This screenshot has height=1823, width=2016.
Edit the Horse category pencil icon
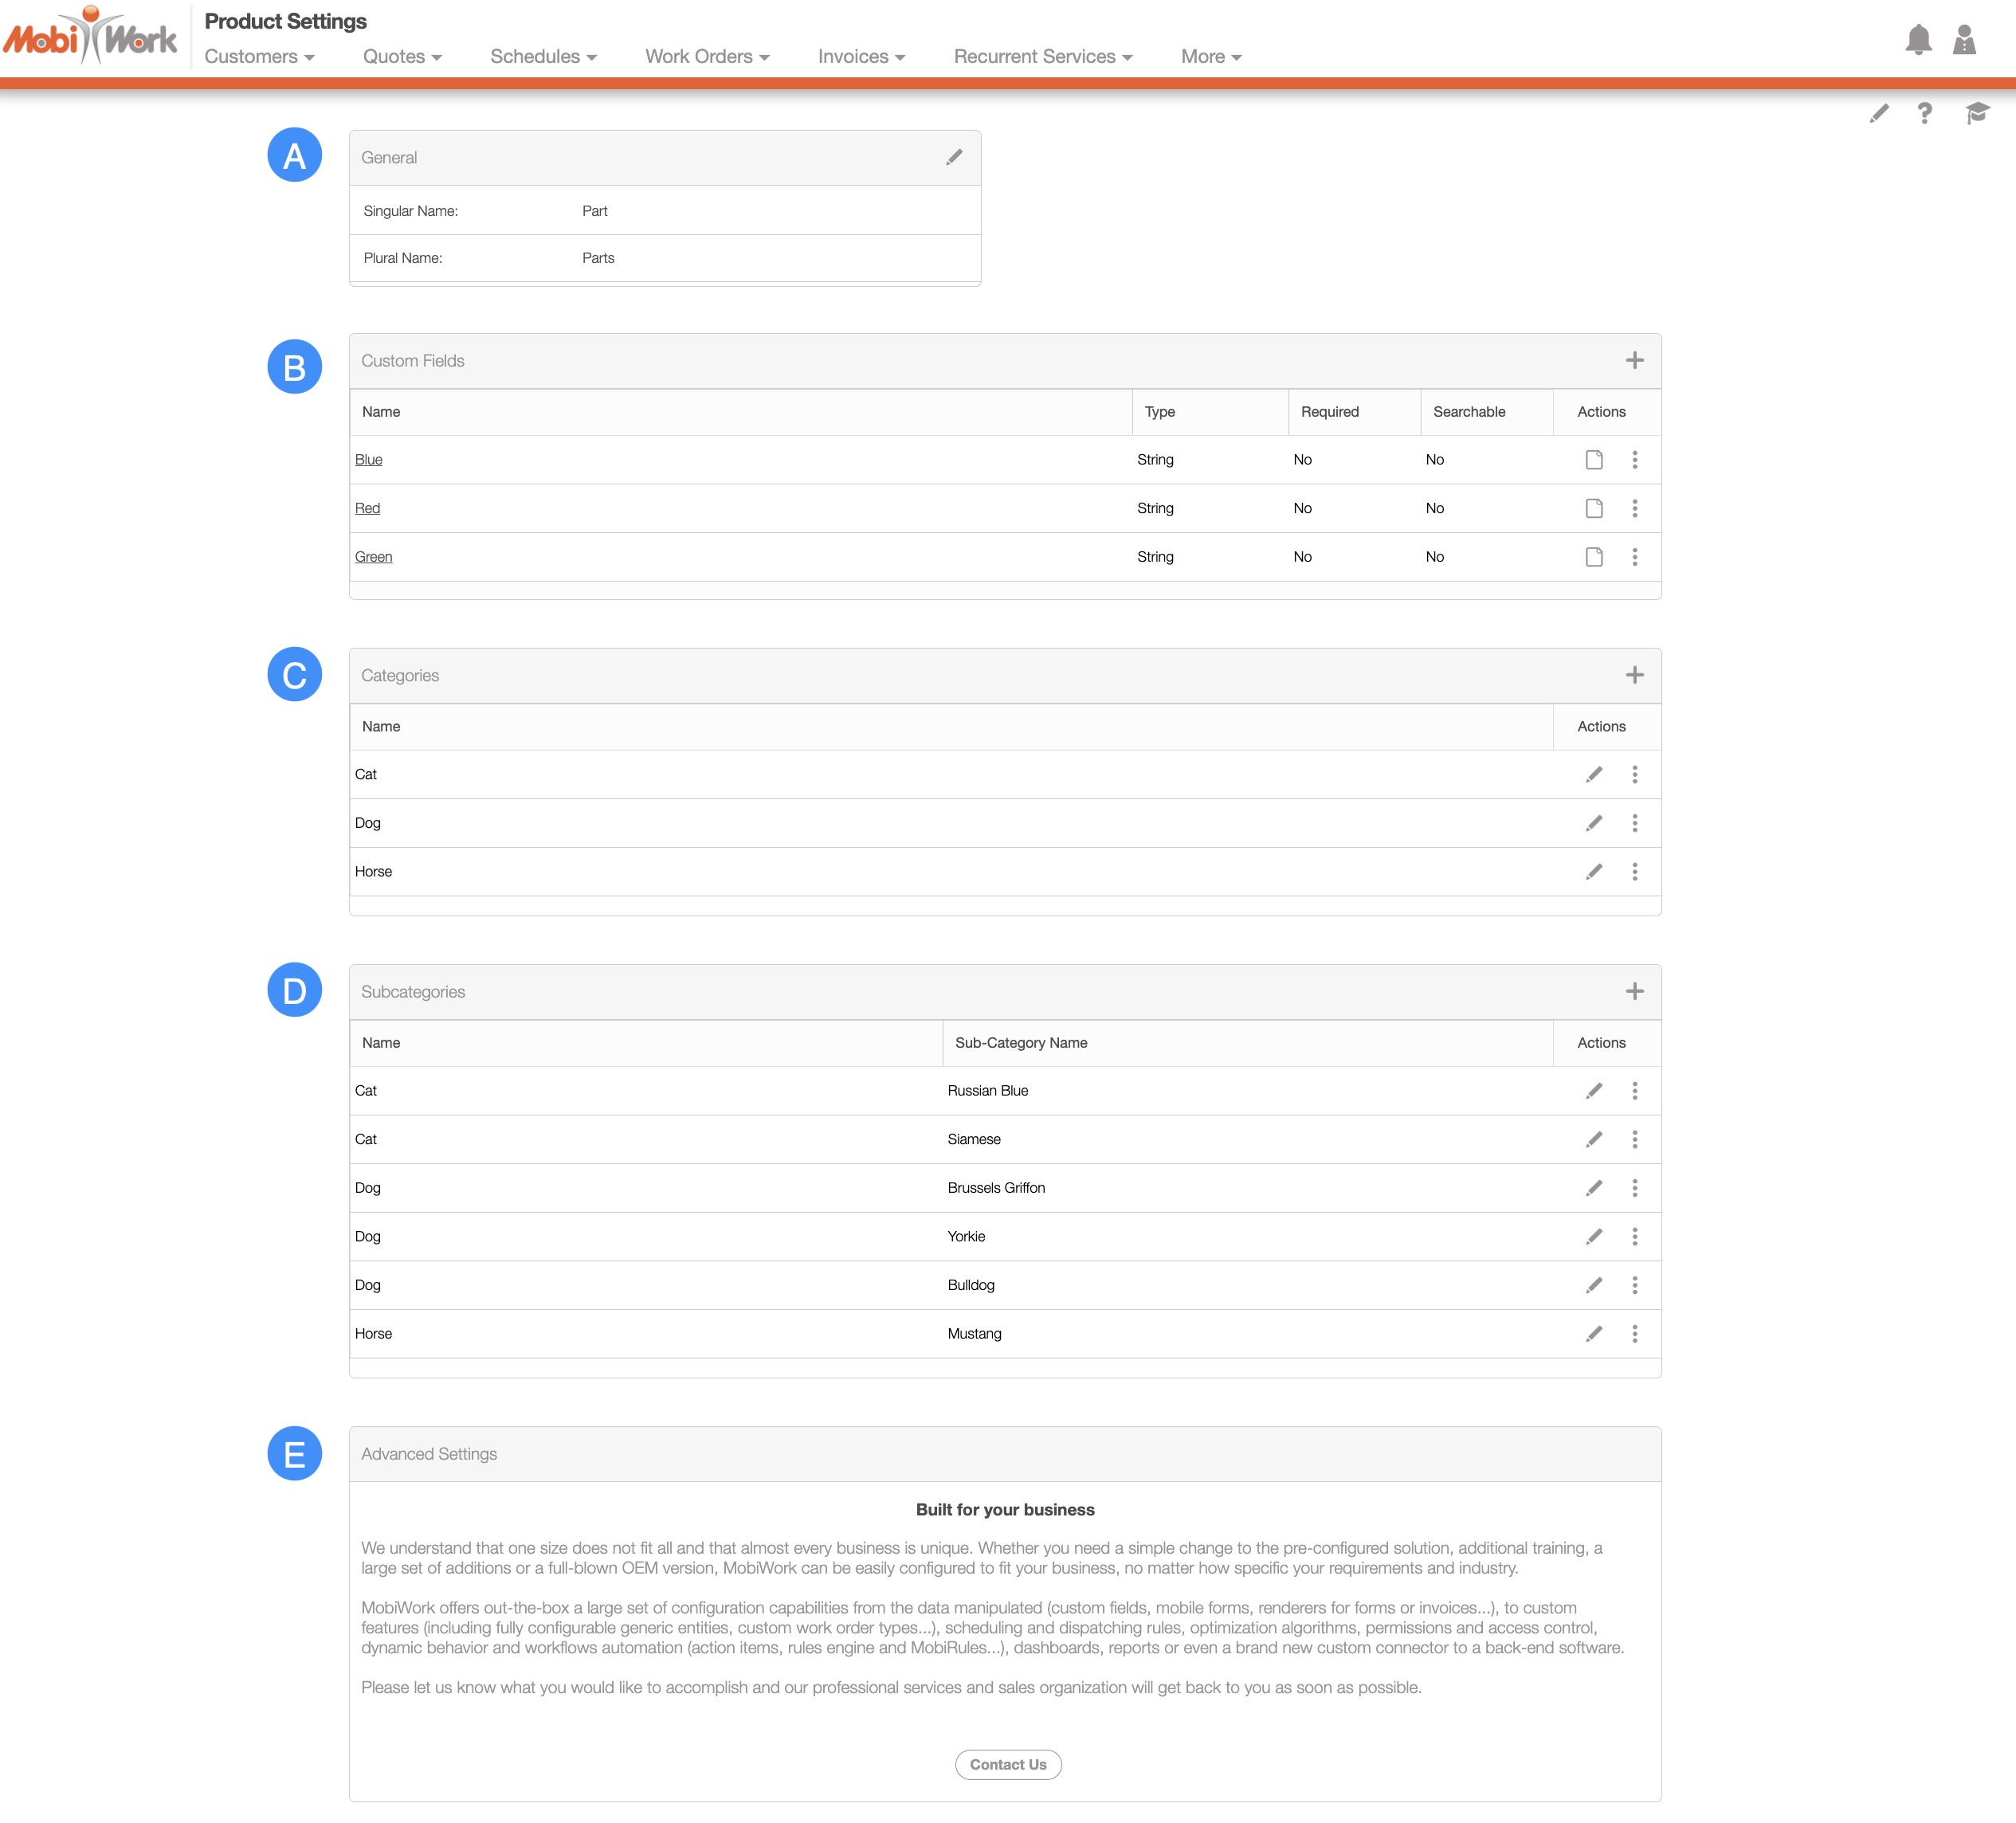(1593, 872)
